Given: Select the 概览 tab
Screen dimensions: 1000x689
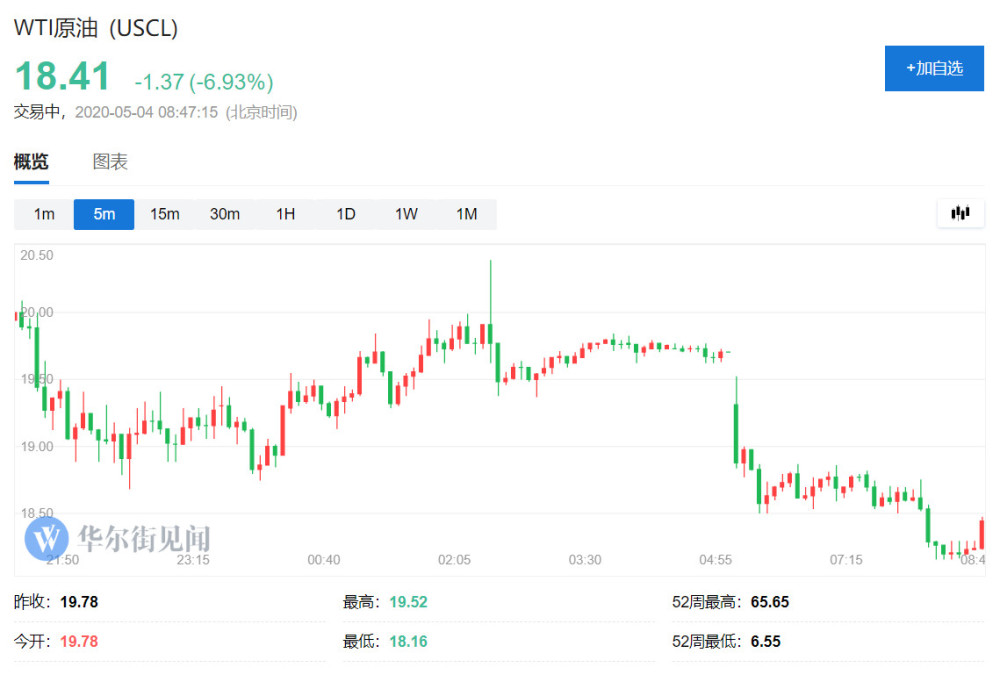Looking at the screenshot, I should click(31, 162).
